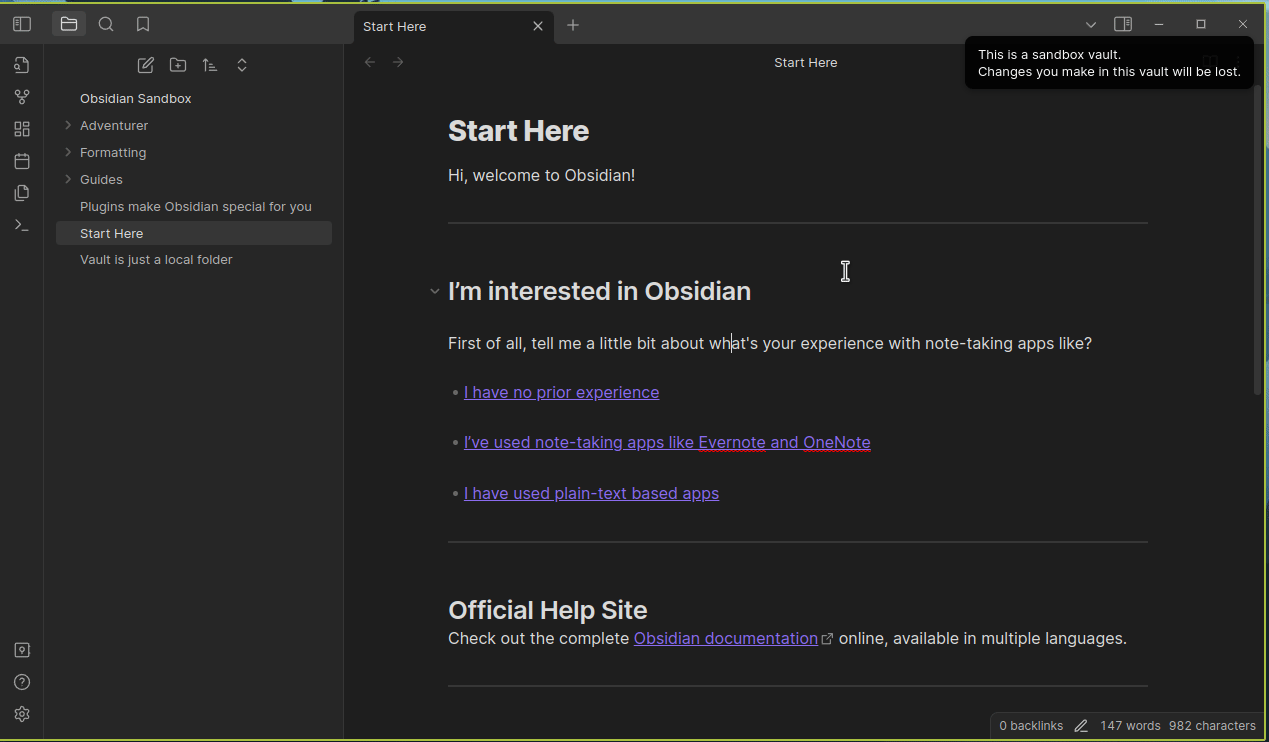Image resolution: width=1269 pixels, height=742 pixels.
Task: Open Settings with the gear icon
Action: click(x=22, y=714)
